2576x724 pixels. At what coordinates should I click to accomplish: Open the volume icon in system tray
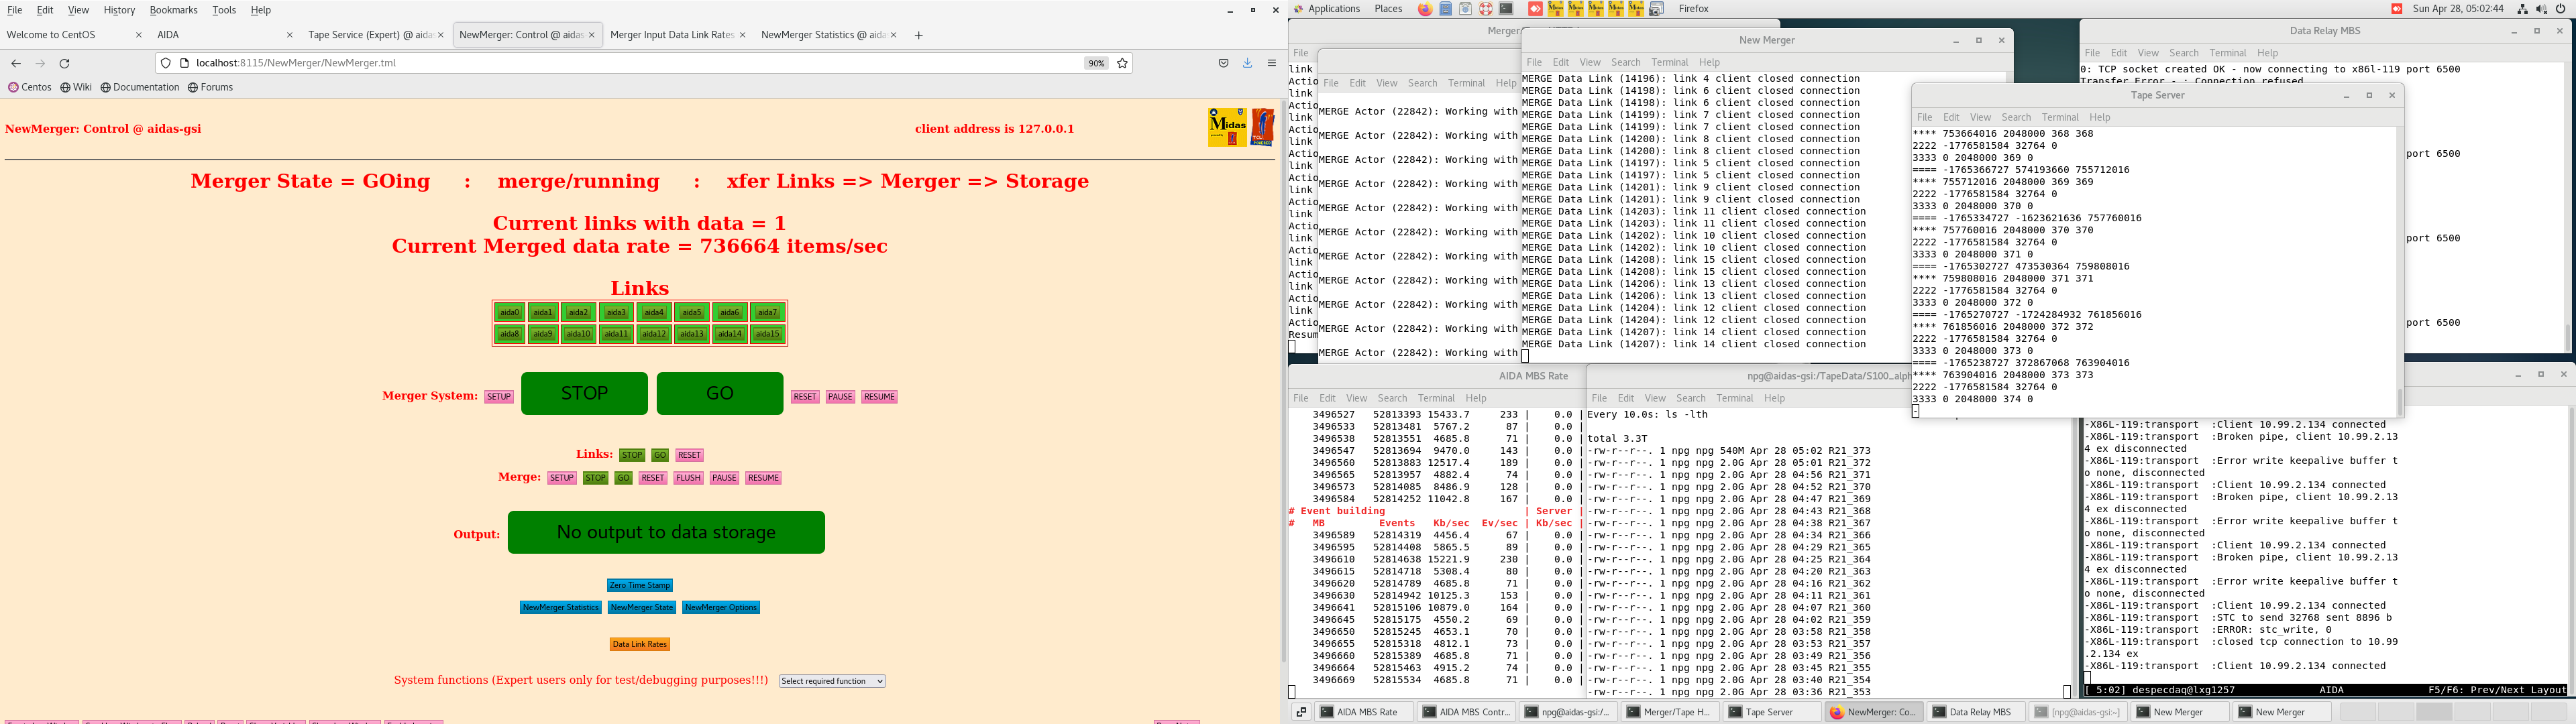coord(2541,9)
